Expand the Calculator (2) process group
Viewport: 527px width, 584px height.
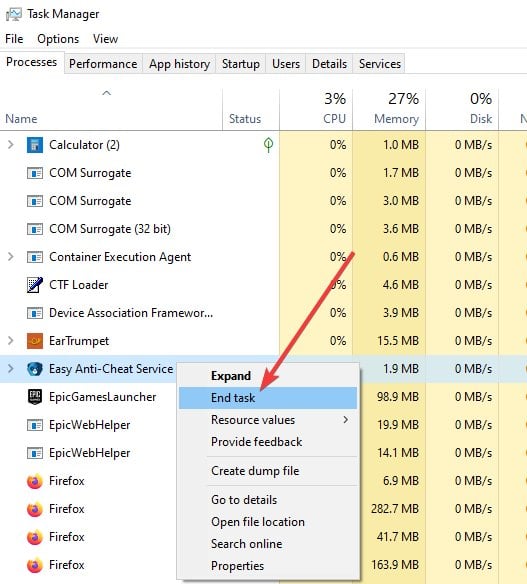point(11,145)
